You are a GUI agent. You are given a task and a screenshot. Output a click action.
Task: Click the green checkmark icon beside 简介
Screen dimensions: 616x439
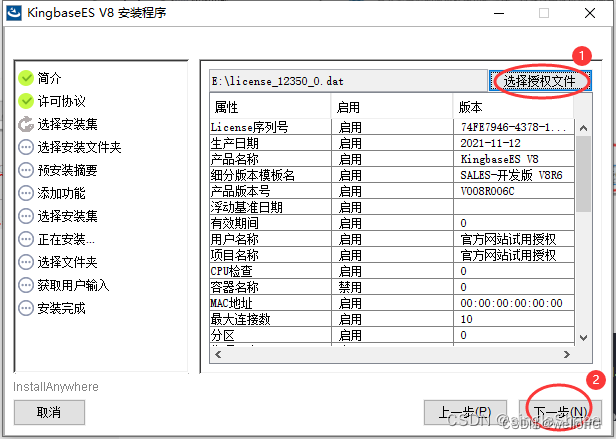[26, 78]
